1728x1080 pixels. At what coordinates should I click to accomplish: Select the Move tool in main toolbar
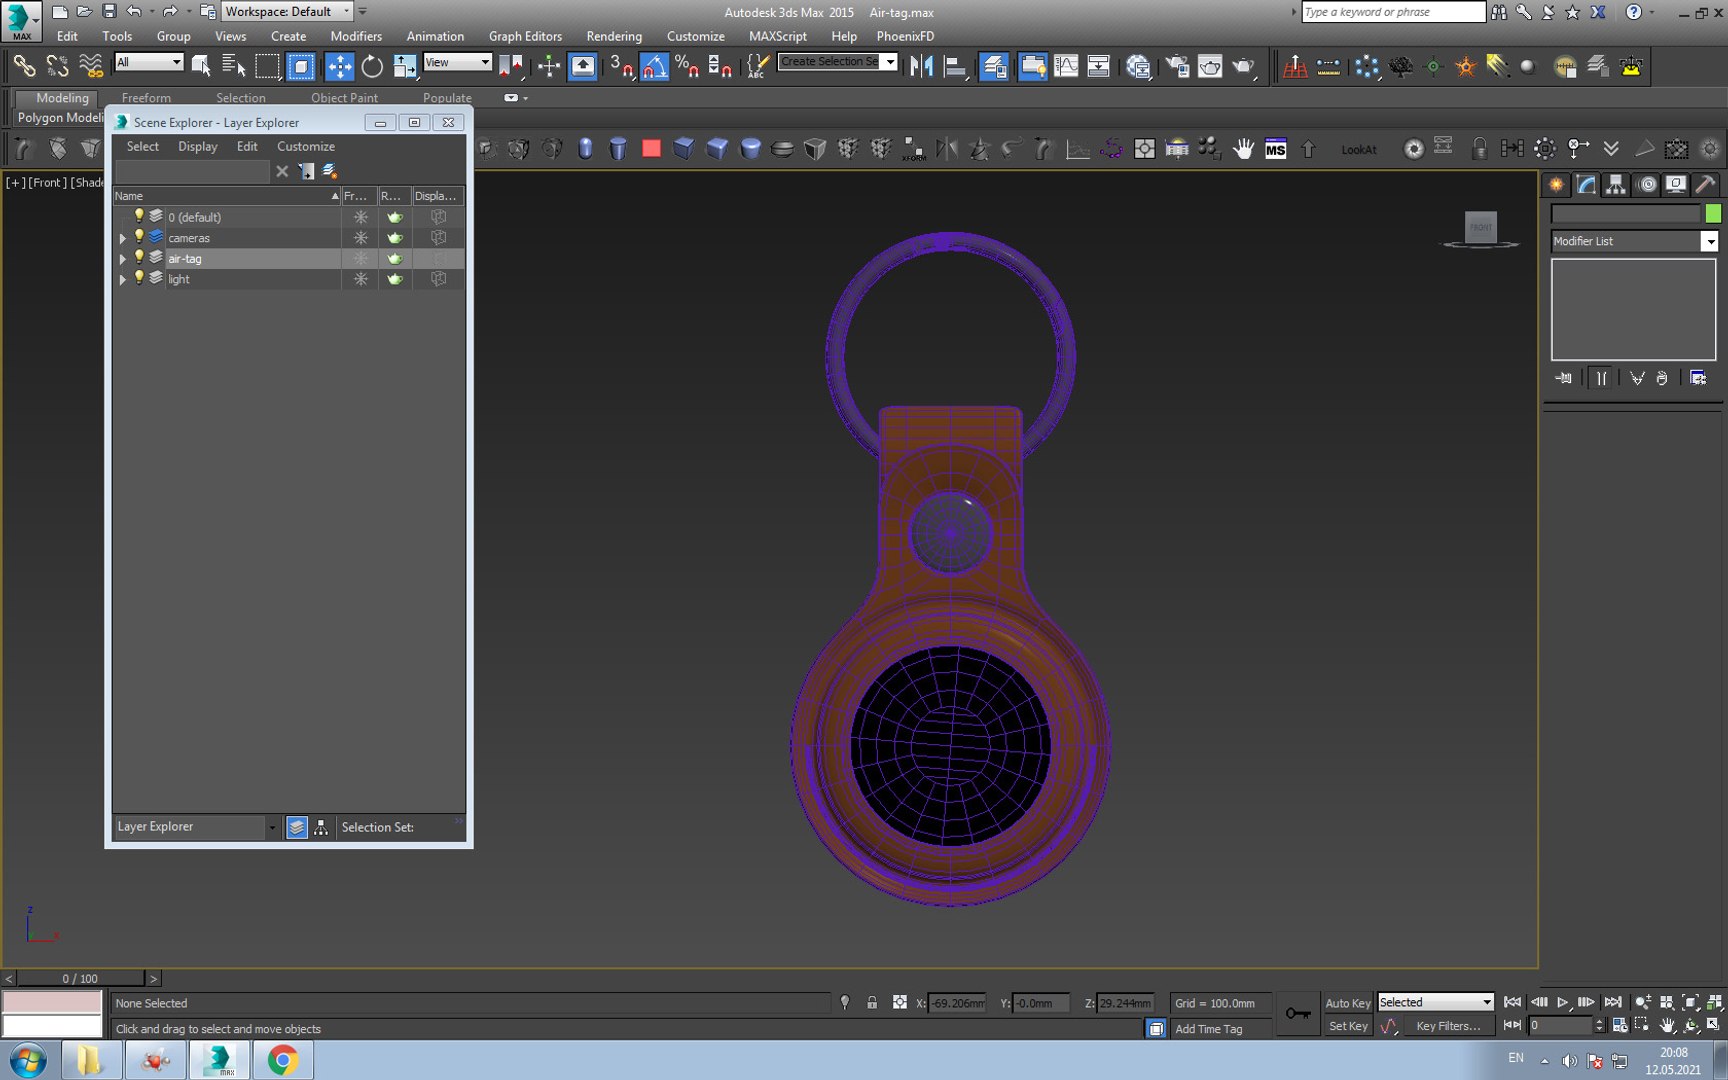339,66
